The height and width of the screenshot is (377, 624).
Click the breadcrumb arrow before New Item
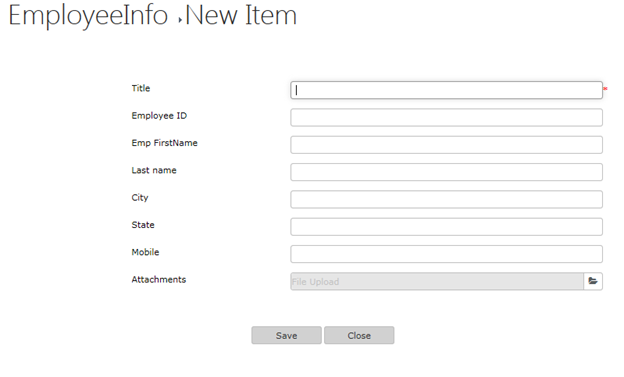pos(180,20)
